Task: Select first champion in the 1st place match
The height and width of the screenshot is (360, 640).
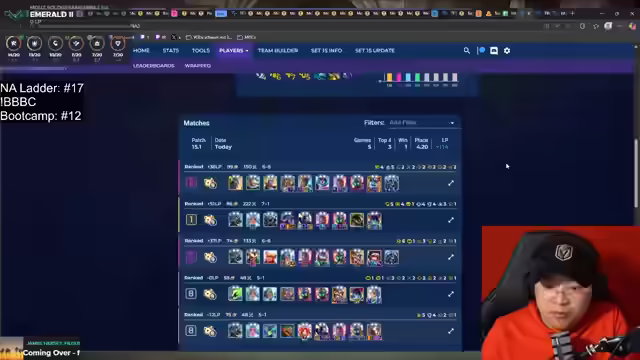Action: click(236, 220)
